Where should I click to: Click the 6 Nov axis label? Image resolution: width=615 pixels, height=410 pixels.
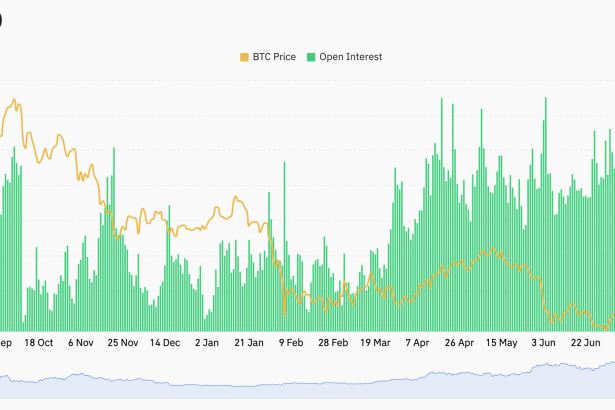[x=81, y=343]
